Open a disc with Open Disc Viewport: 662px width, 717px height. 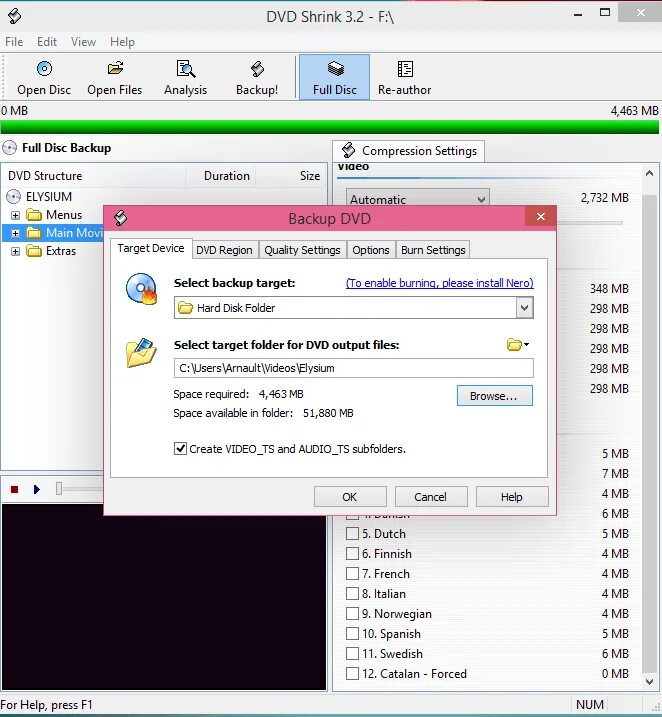(44, 78)
